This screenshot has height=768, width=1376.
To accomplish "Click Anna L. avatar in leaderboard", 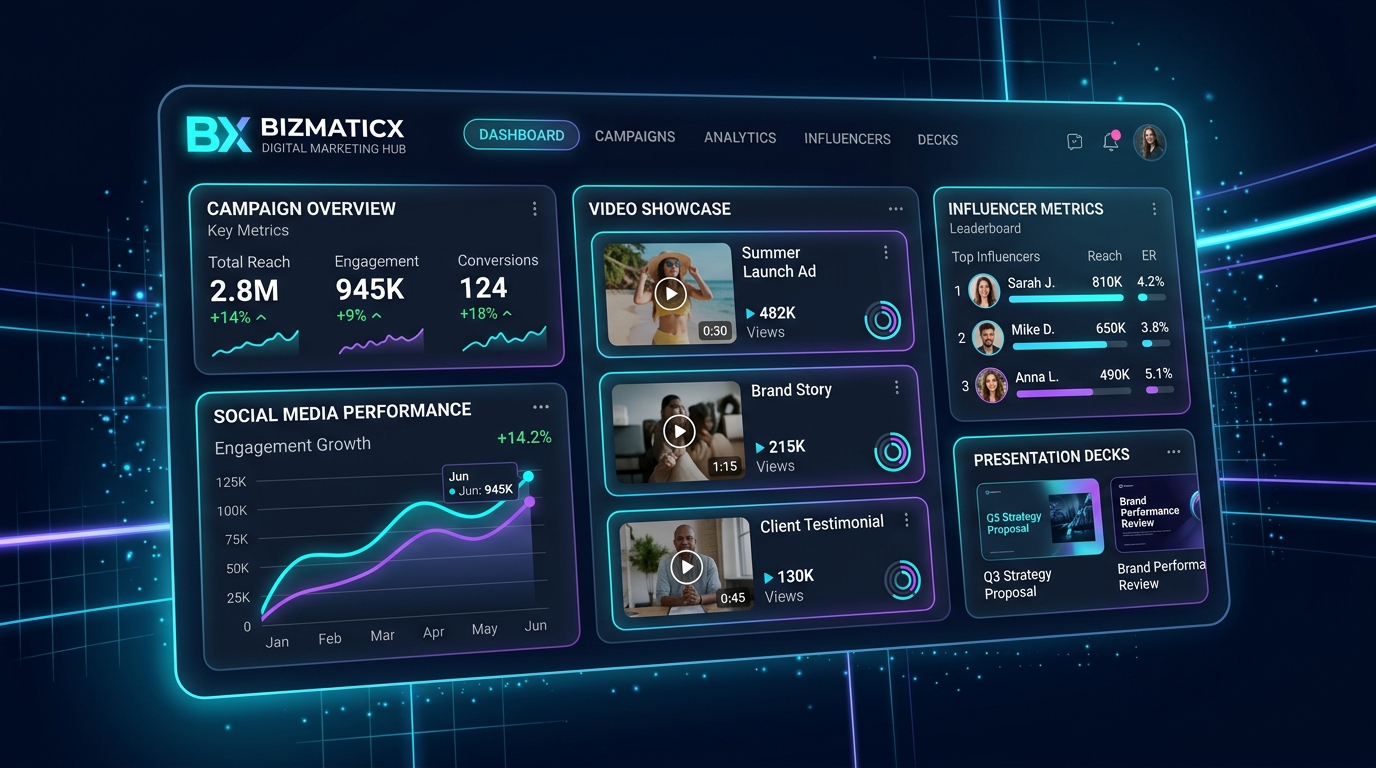I will pos(991,385).
